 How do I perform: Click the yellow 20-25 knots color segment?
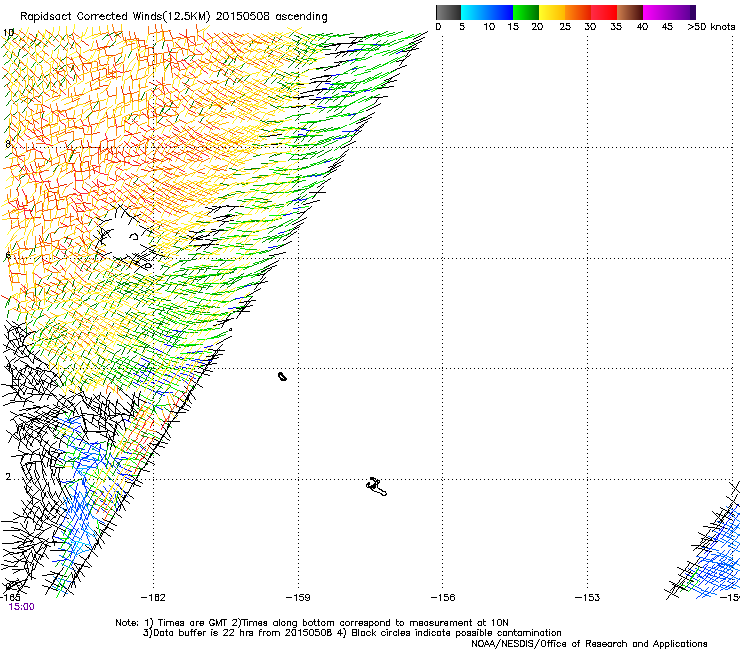(552, 12)
